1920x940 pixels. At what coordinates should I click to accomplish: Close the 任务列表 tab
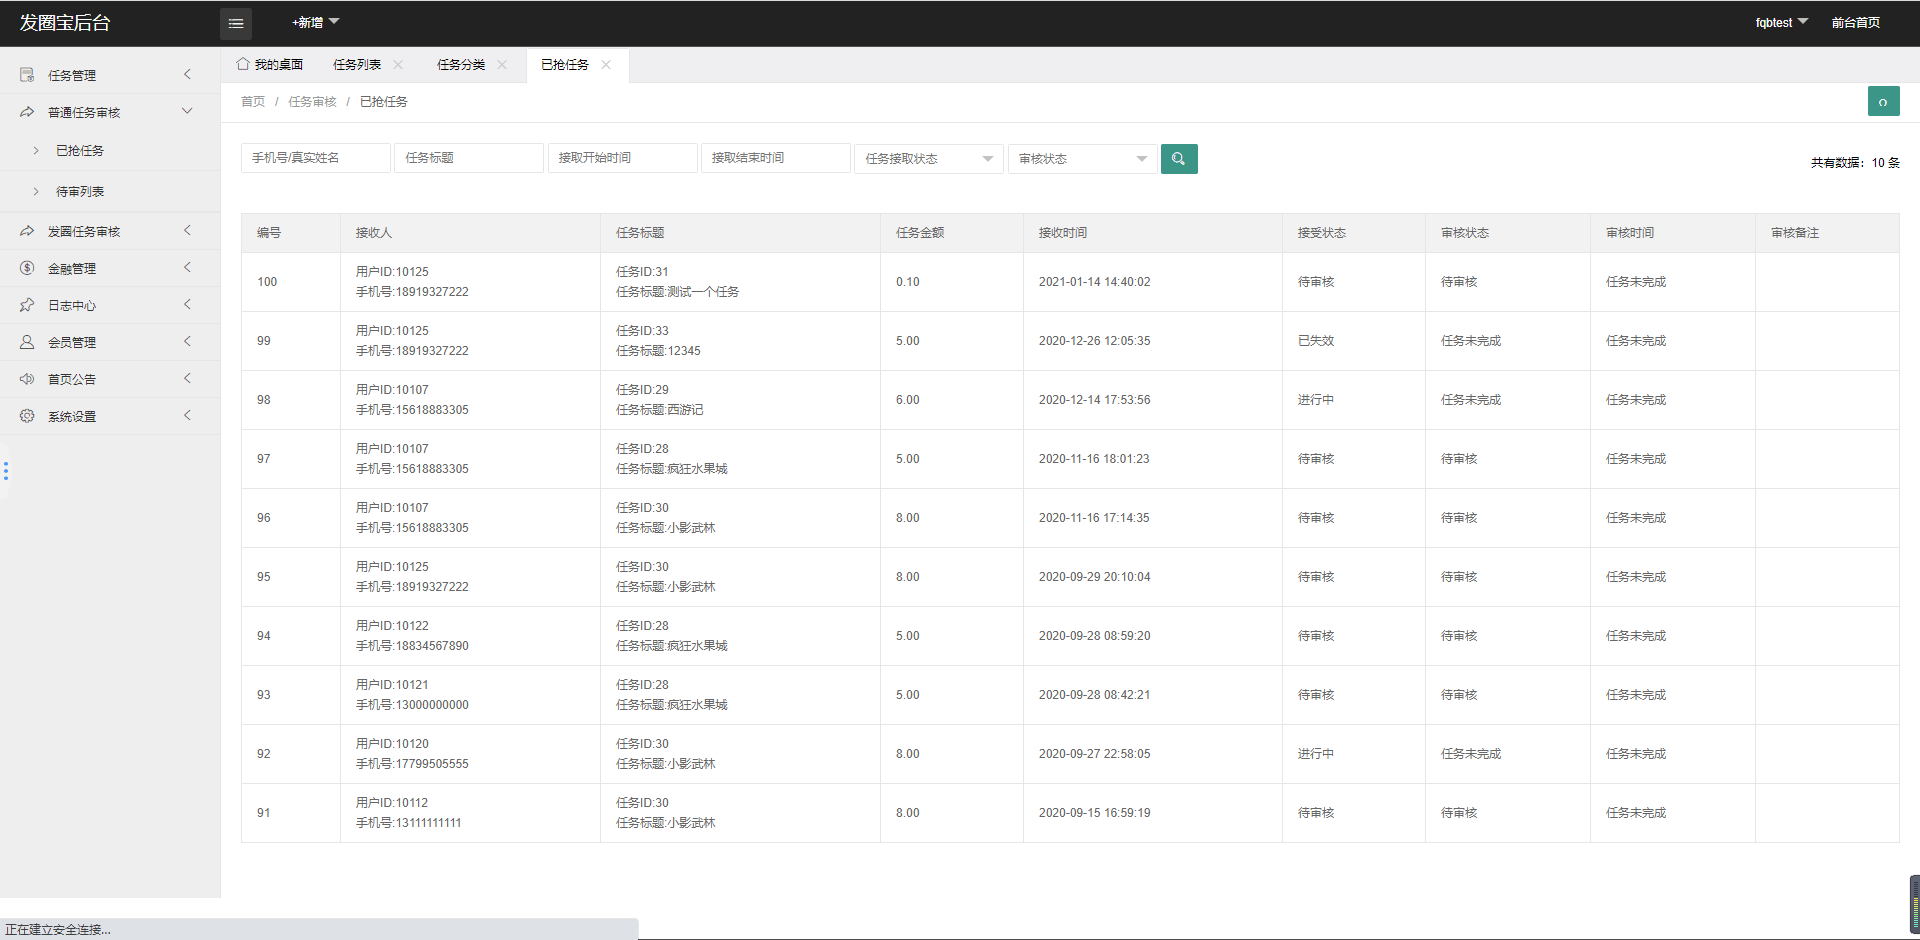[x=398, y=65]
